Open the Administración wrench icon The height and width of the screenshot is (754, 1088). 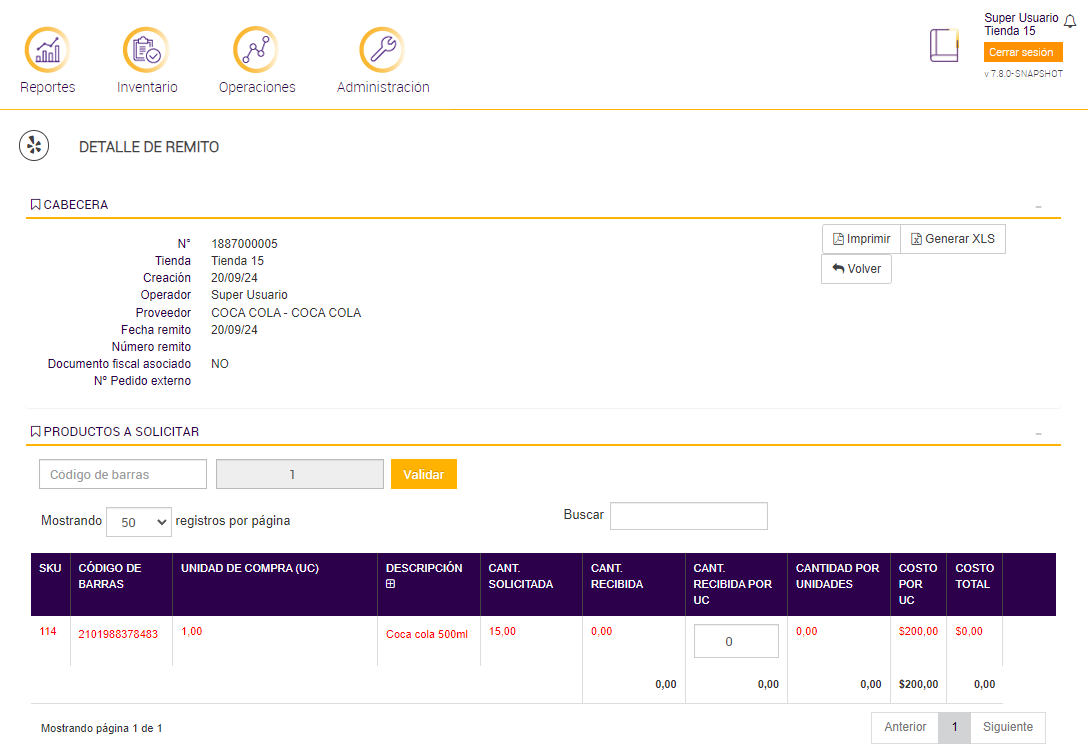[x=382, y=49]
